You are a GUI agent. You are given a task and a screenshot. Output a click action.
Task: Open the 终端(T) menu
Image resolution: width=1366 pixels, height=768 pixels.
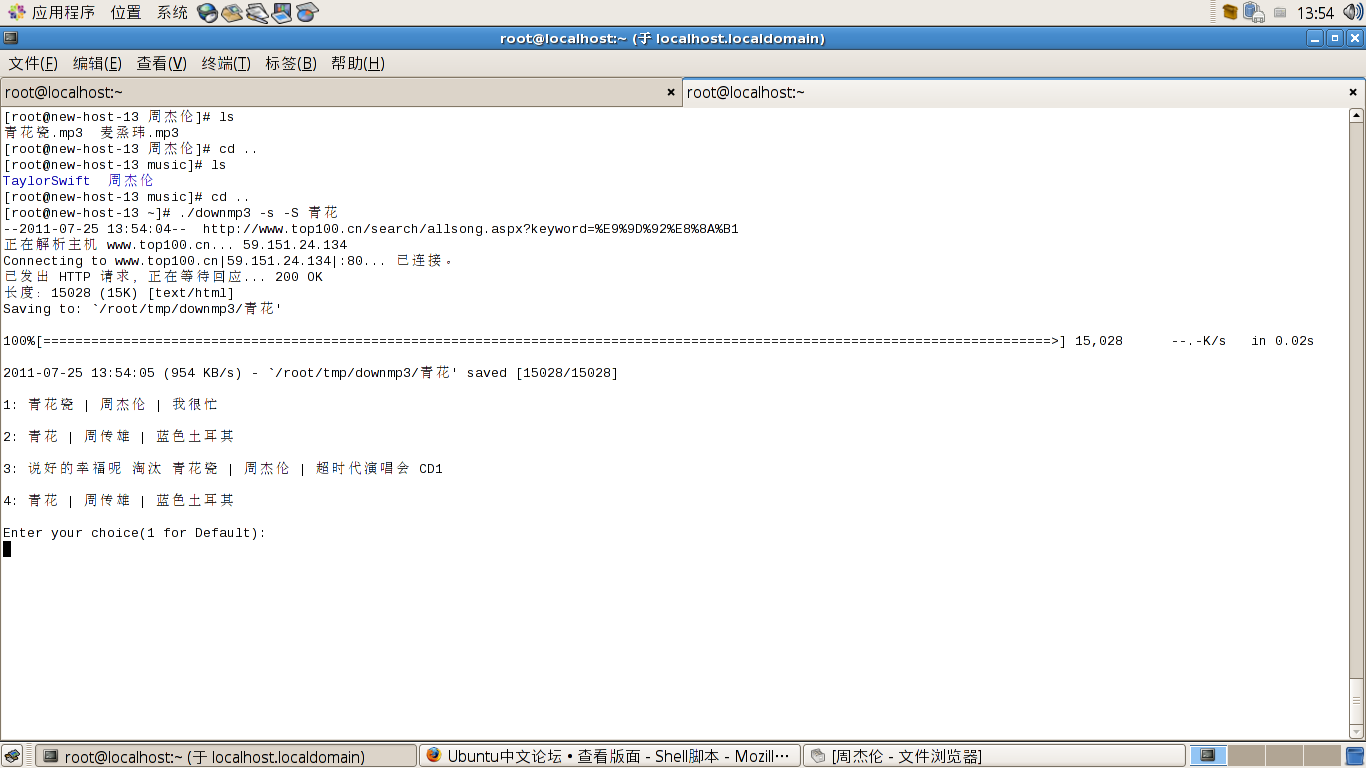click(x=226, y=63)
